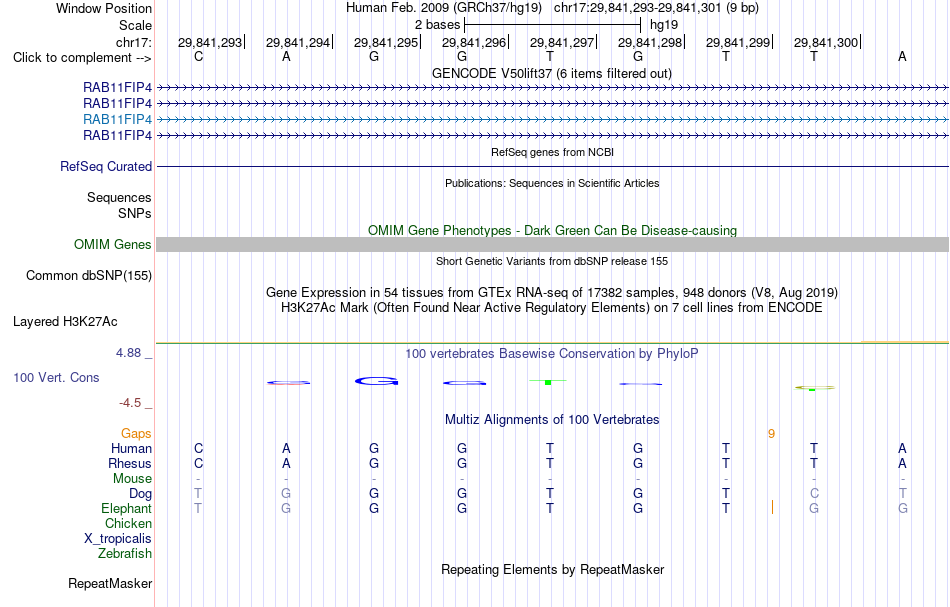Click complement-row base T under 29,841,297

click(x=550, y=57)
